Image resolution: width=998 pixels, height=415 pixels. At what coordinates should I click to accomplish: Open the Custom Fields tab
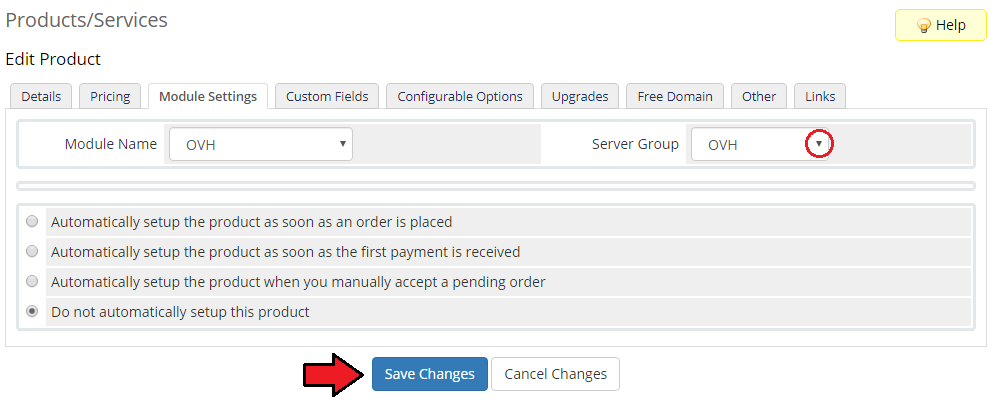pyautogui.click(x=327, y=96)
